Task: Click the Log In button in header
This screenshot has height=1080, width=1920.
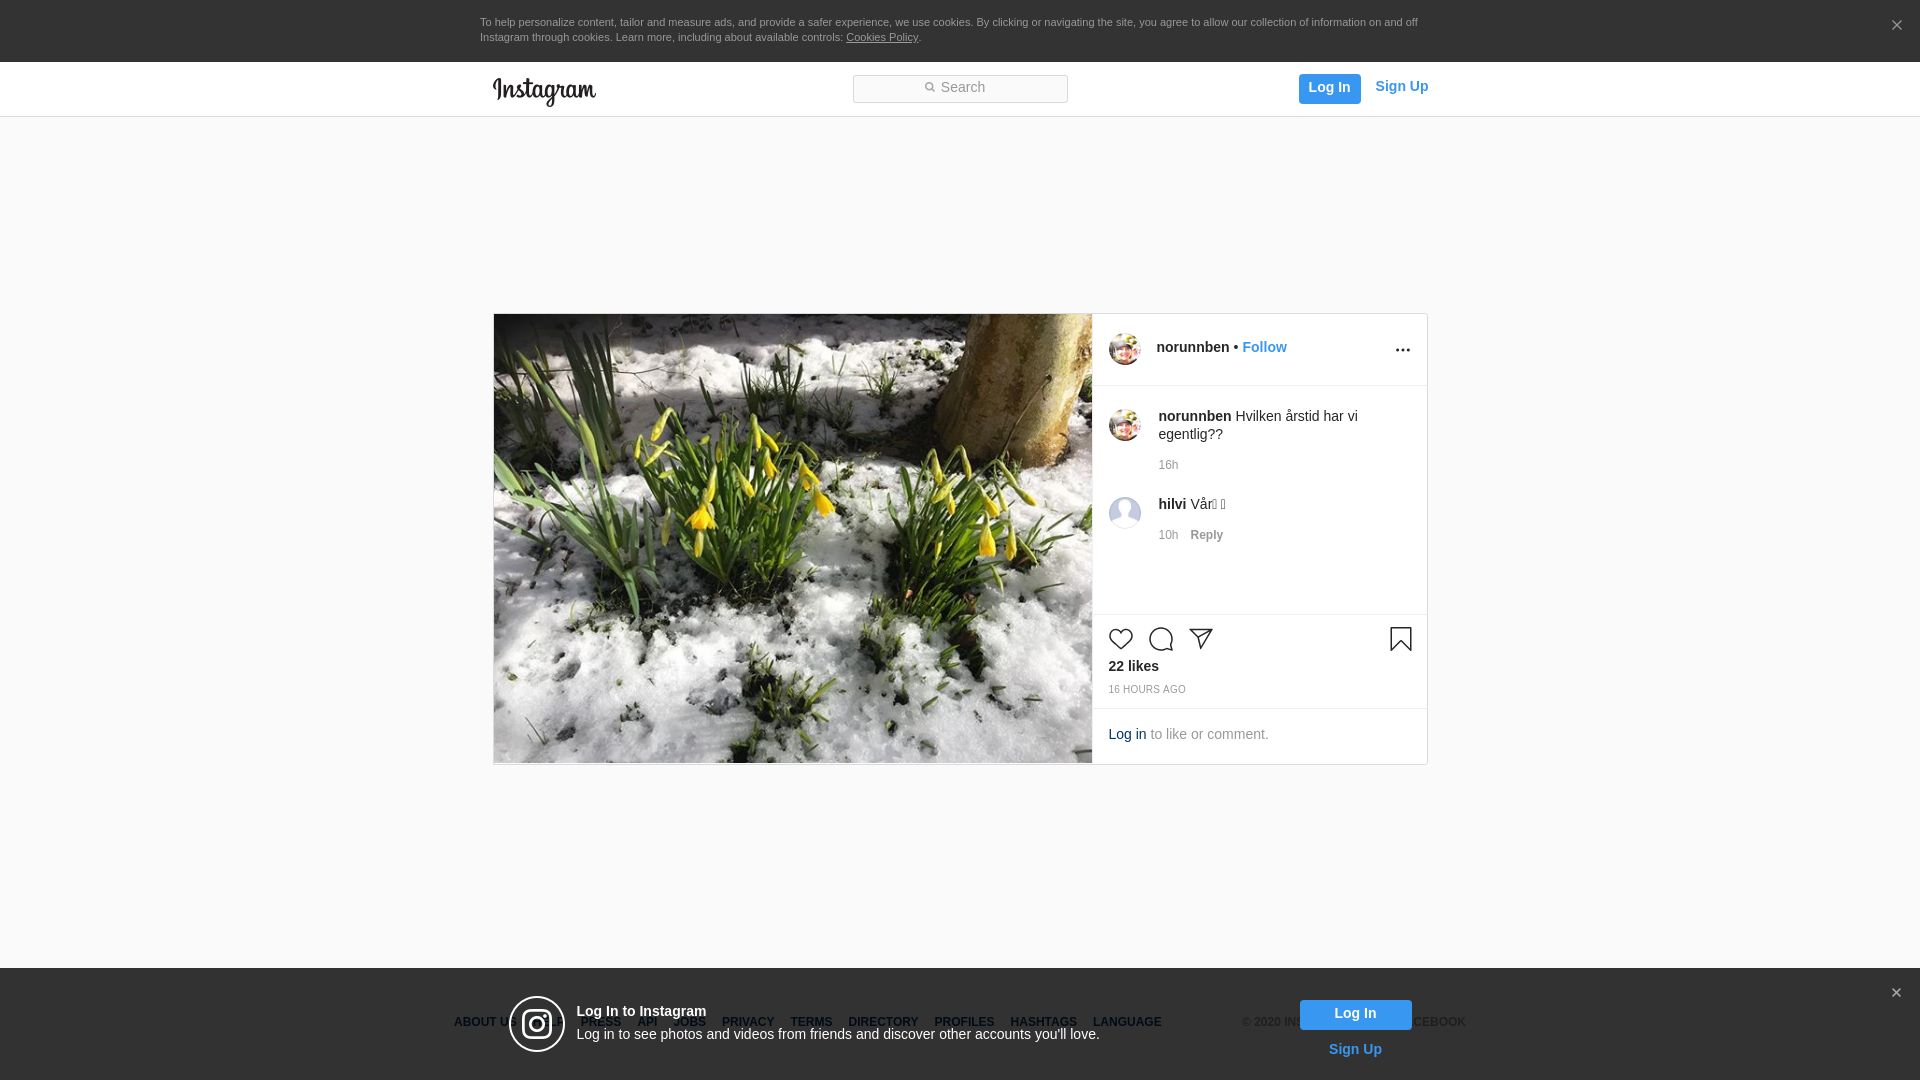Action: coord(1329,89)
